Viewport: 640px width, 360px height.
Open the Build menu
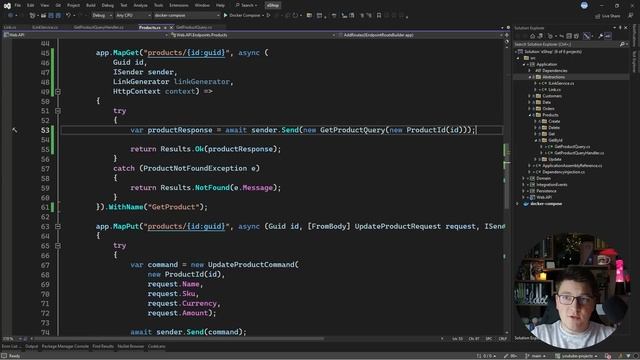(91, 5)
